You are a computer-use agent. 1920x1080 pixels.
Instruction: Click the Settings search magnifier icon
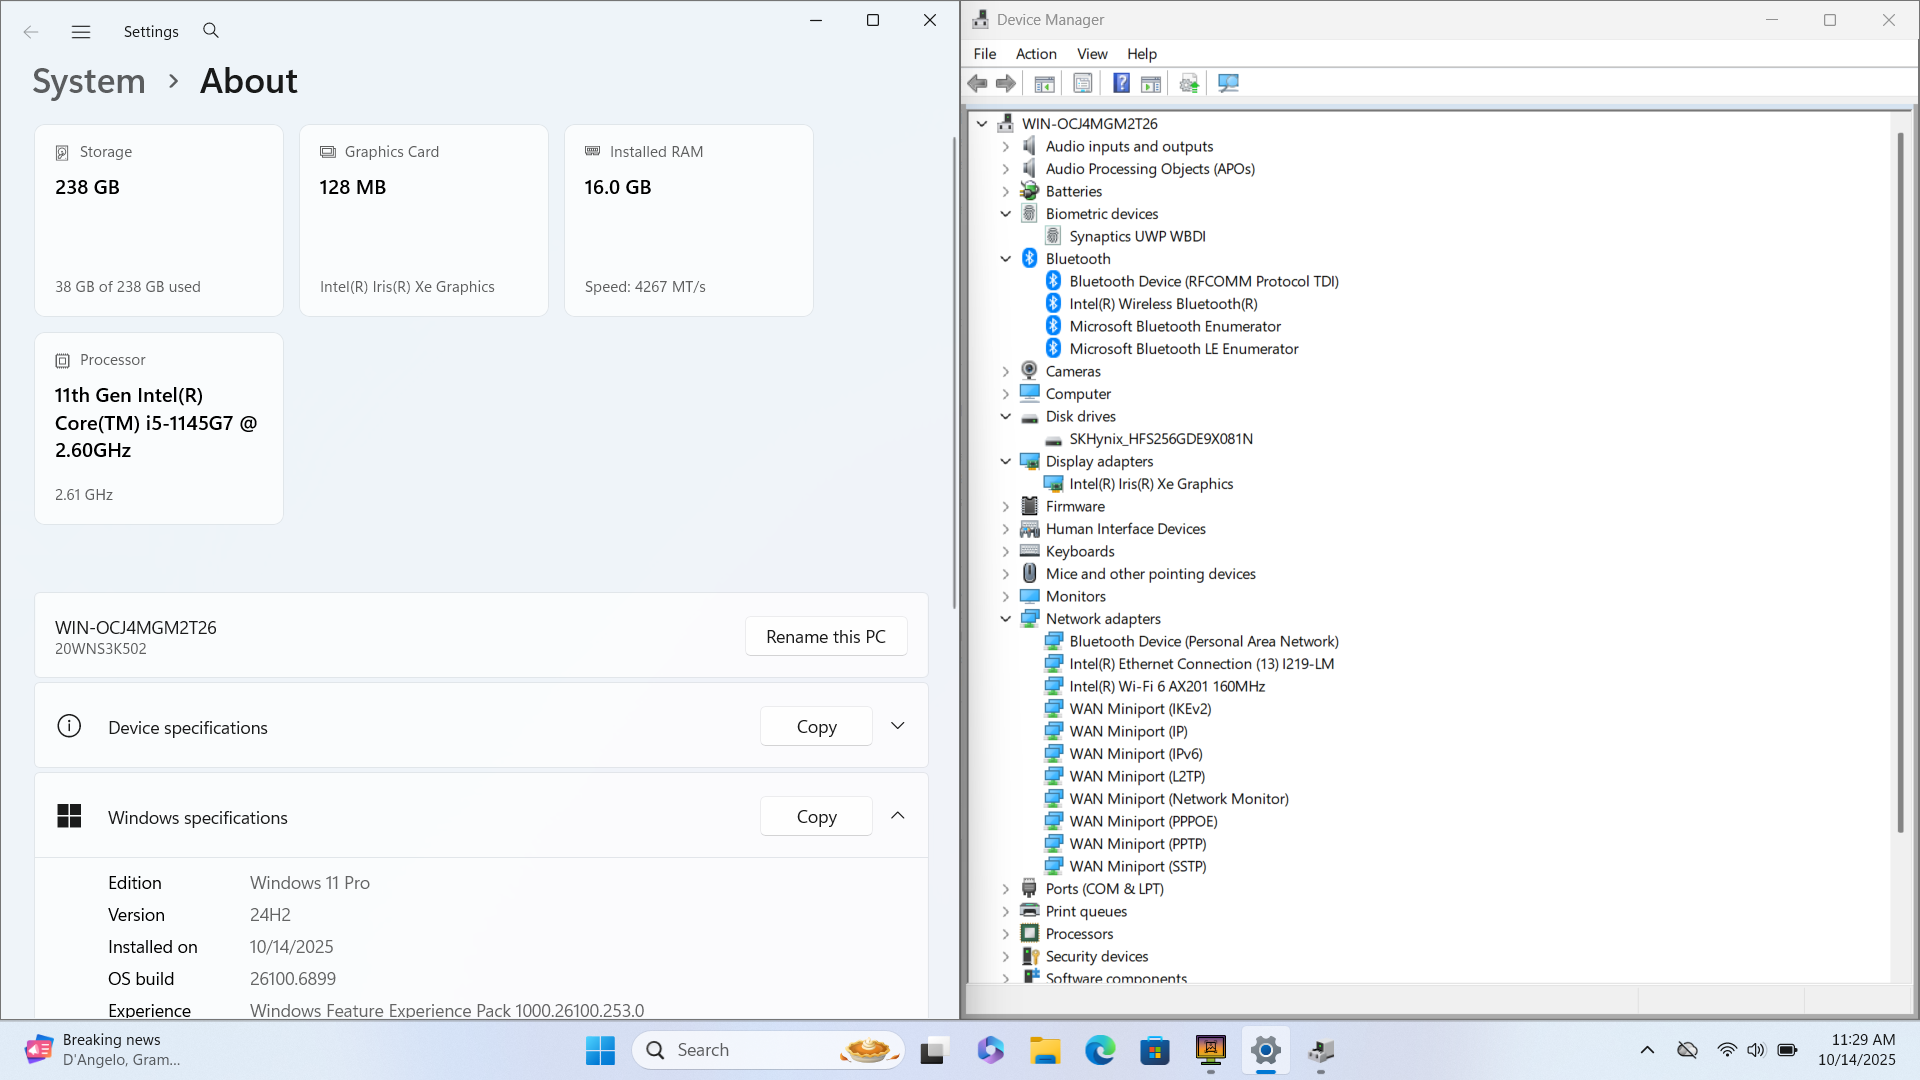(x=211, y=31)
